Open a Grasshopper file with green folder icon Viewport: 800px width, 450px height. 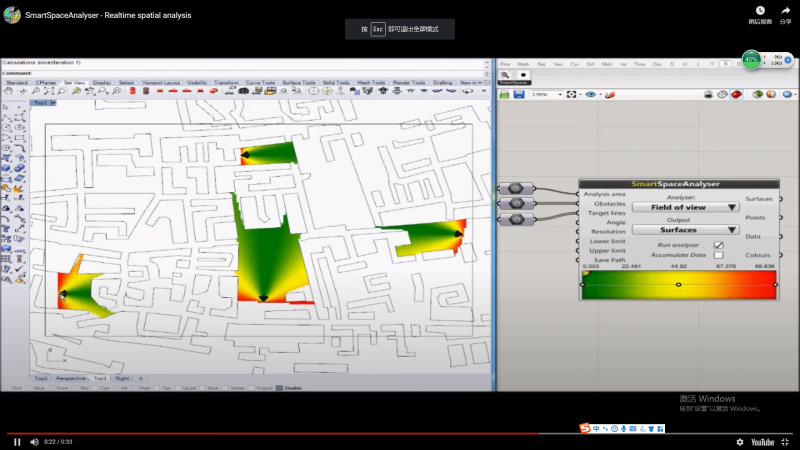(504, 94)
